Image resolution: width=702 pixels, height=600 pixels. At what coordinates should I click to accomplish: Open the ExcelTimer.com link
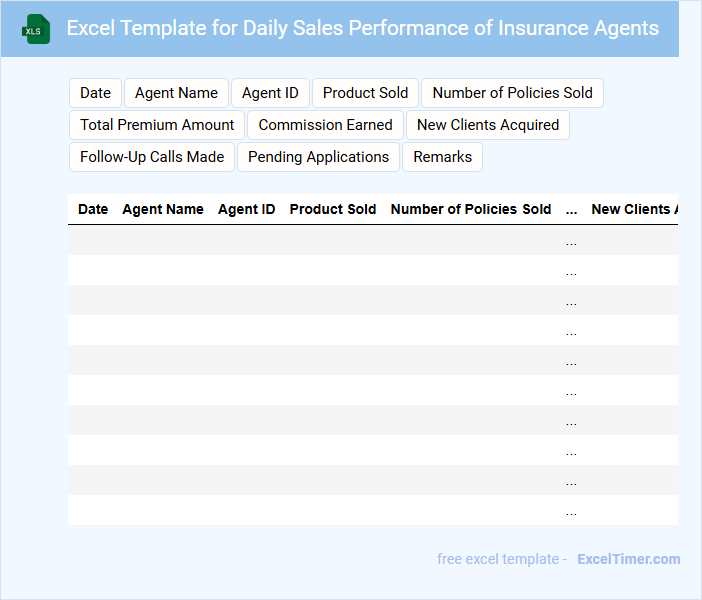pos(628,559)
